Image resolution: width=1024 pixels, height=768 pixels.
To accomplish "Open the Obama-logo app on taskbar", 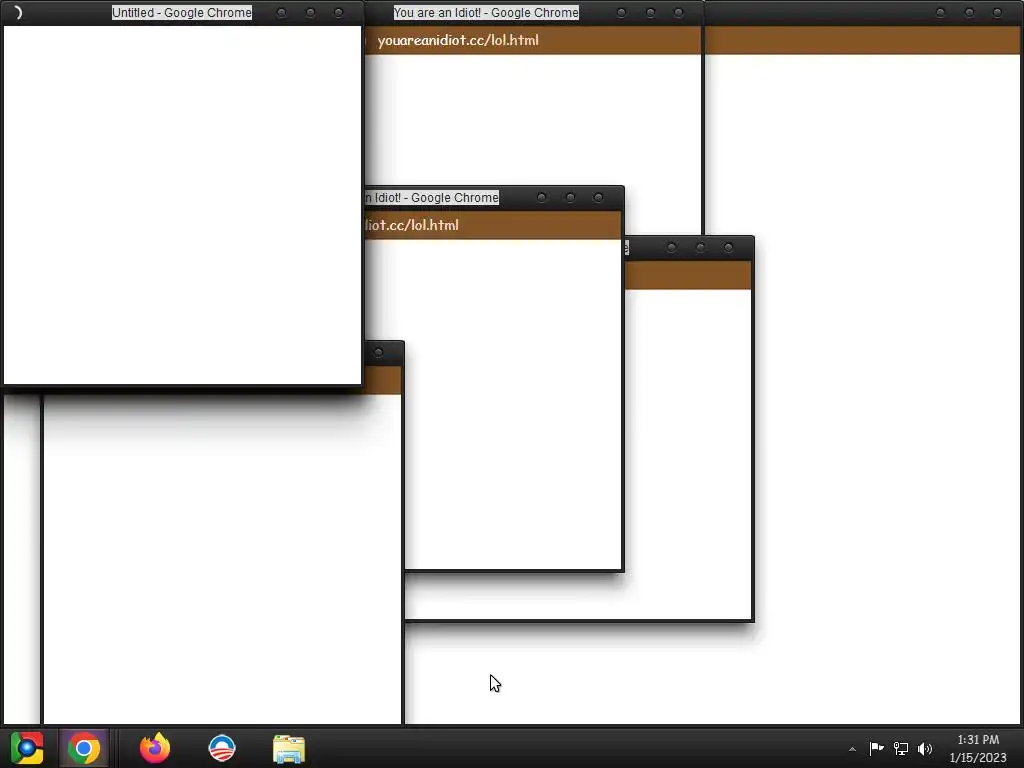I will pos(222,748).
